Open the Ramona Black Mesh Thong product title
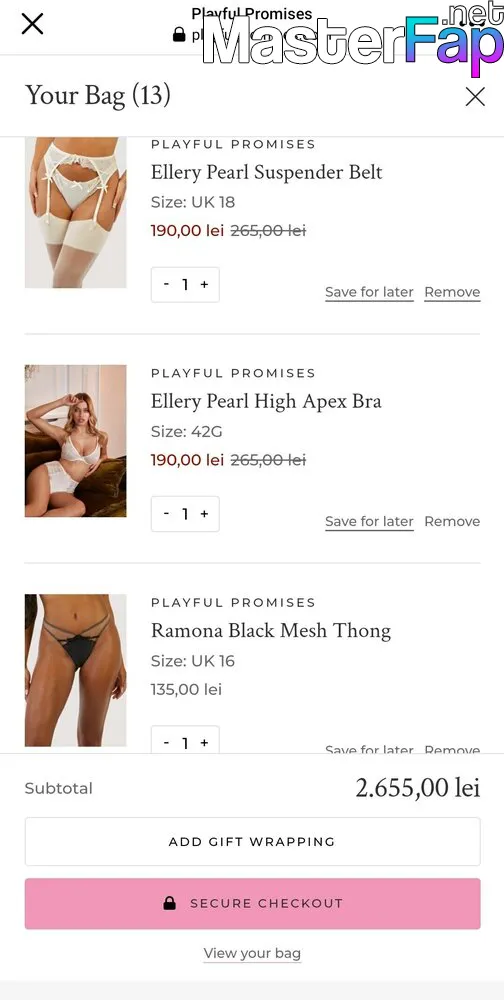Viewport: 504px width, 1000px height. coord(271,631)
